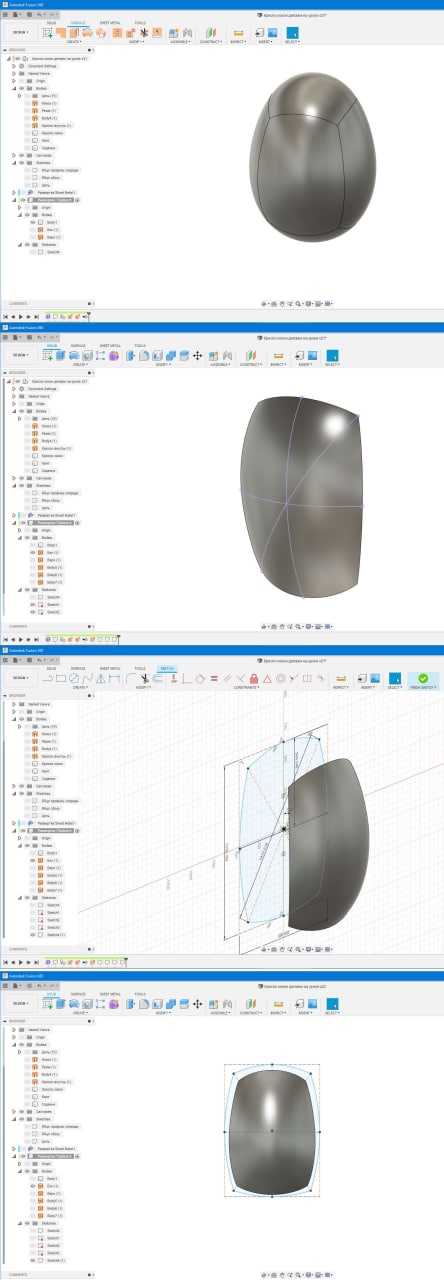Viewport: 444px width, 1280px height.
Task: Open the CONSTRUCT dropdown in the top window
Action: pos(213,43)
